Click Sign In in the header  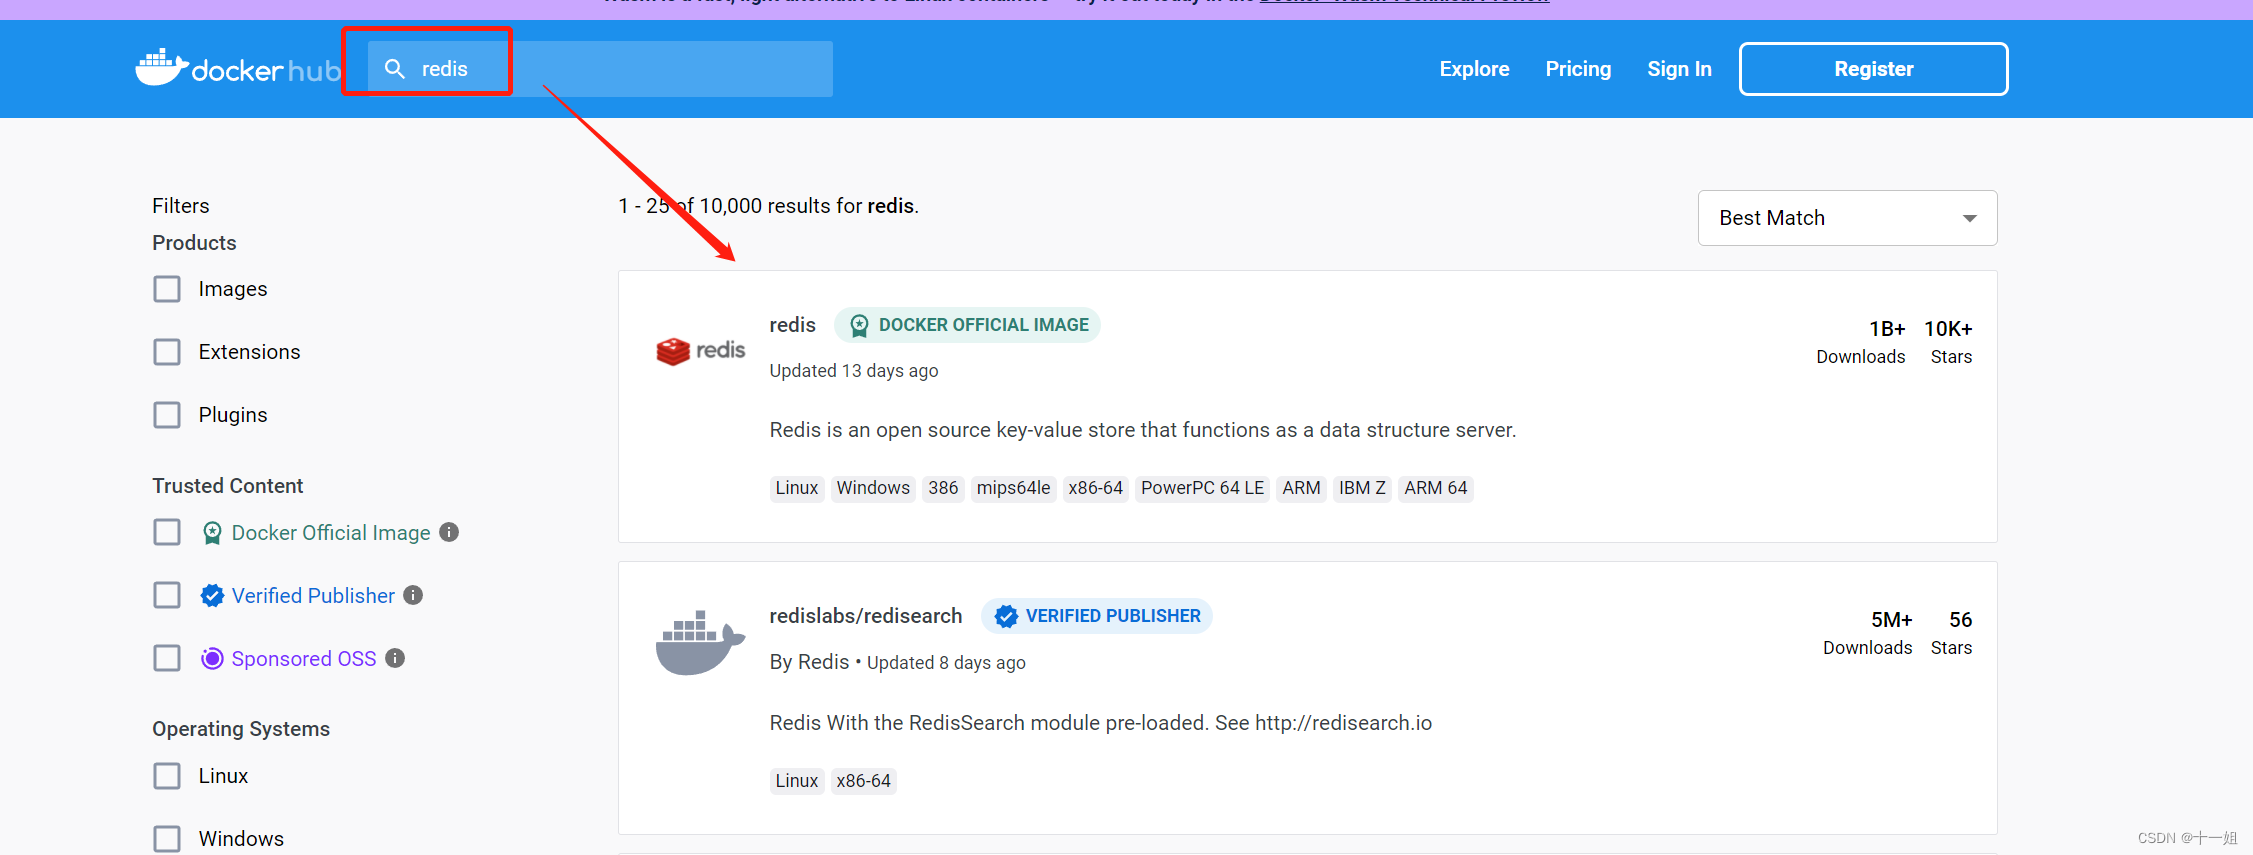point(1679,69)
